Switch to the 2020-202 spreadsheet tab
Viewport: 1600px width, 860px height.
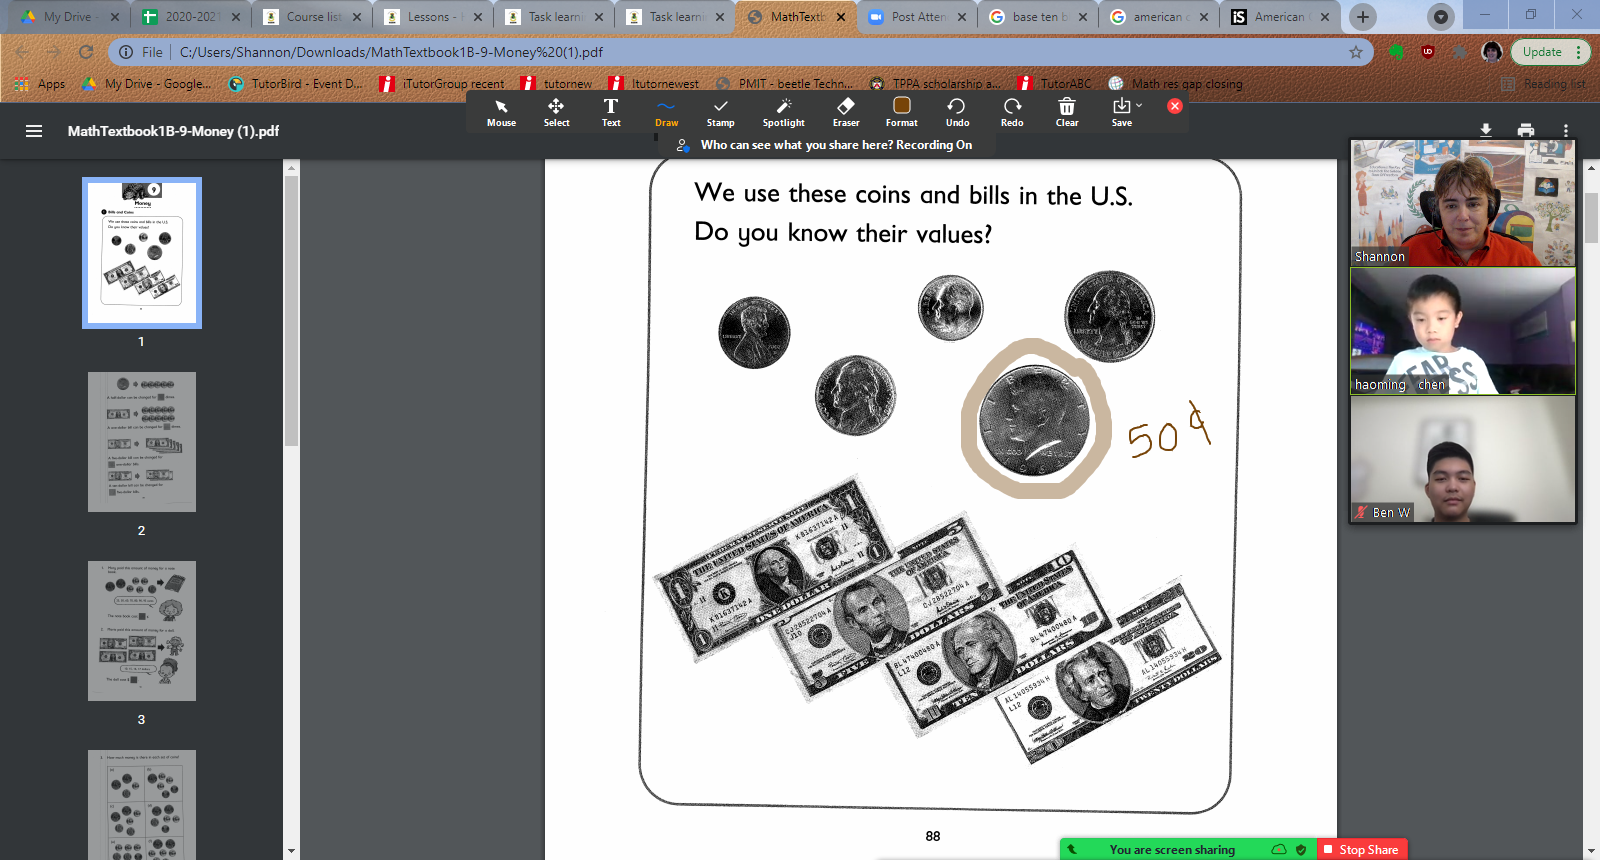[x=192, y=17]
